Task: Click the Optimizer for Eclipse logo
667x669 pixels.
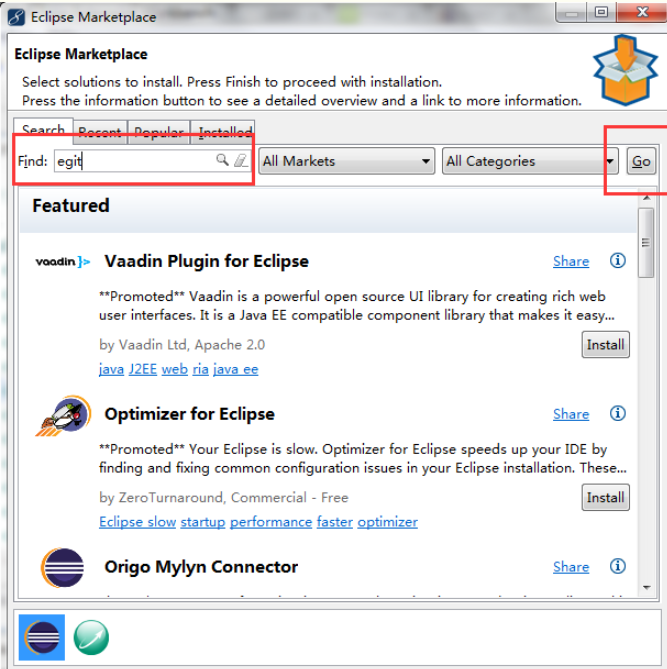Action: (63, 416)
